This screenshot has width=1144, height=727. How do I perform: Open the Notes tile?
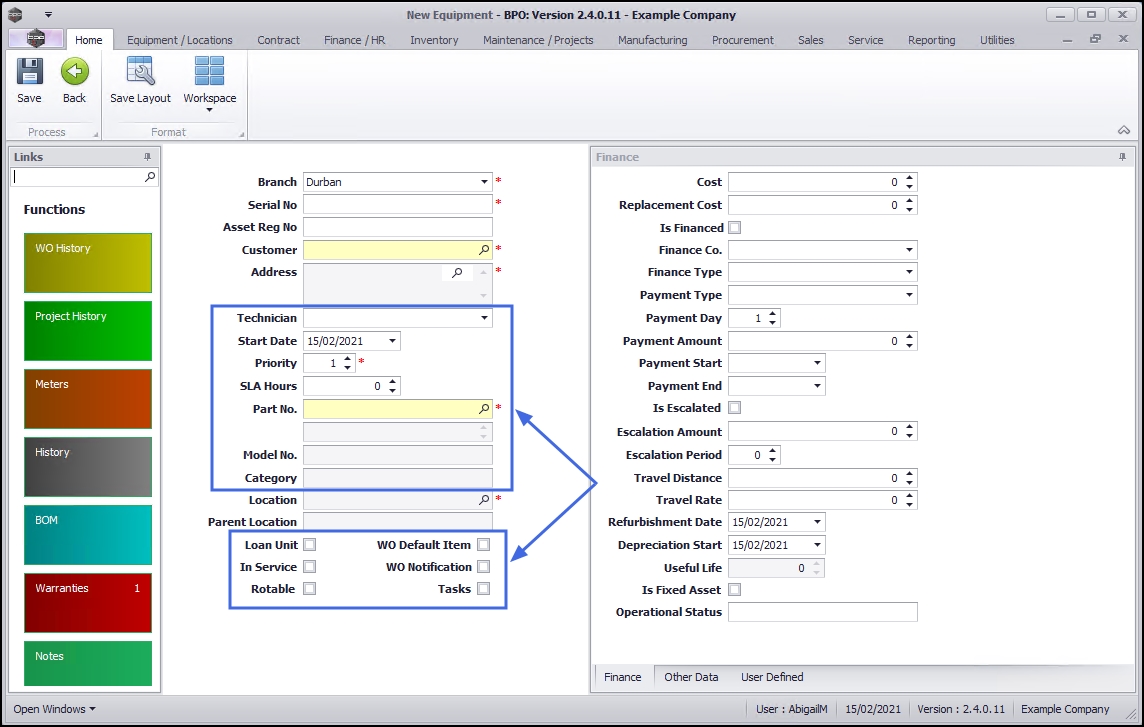[x=88, y=663]
